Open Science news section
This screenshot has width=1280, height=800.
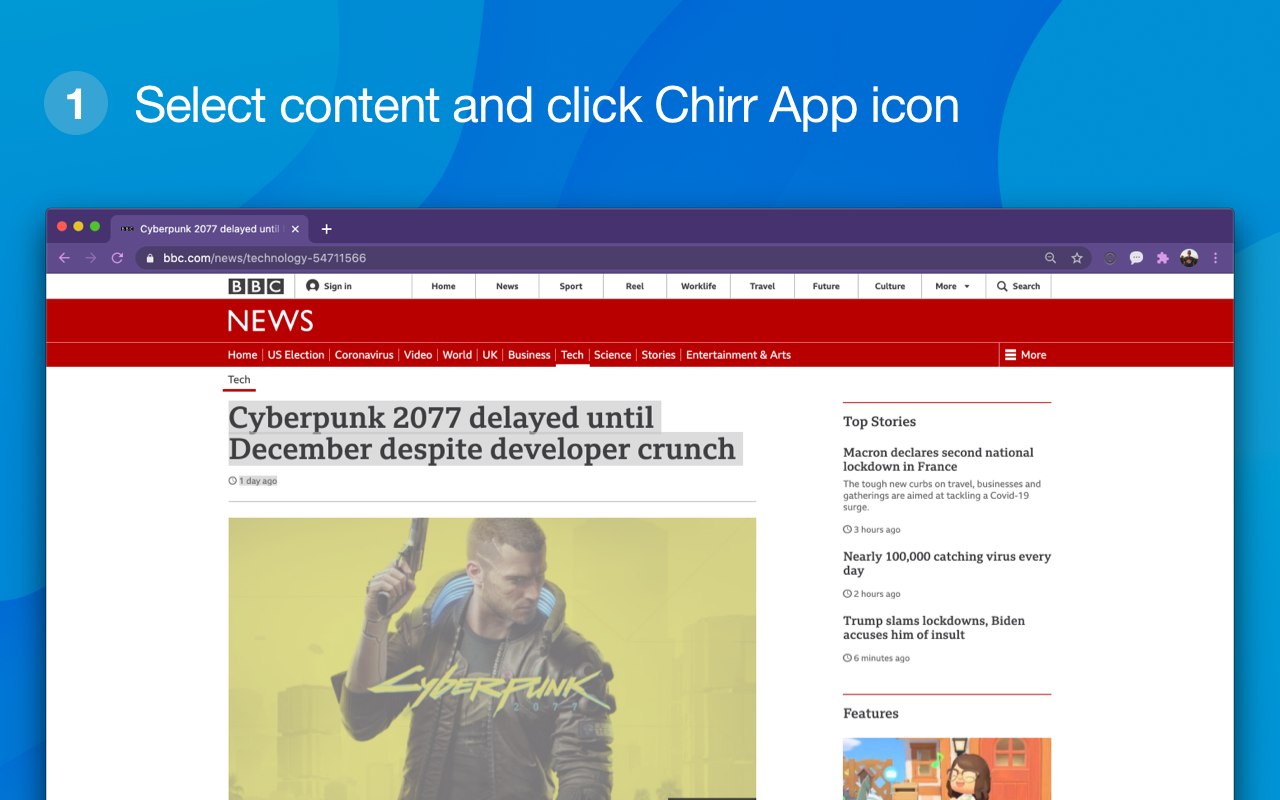tap(612, 355)
